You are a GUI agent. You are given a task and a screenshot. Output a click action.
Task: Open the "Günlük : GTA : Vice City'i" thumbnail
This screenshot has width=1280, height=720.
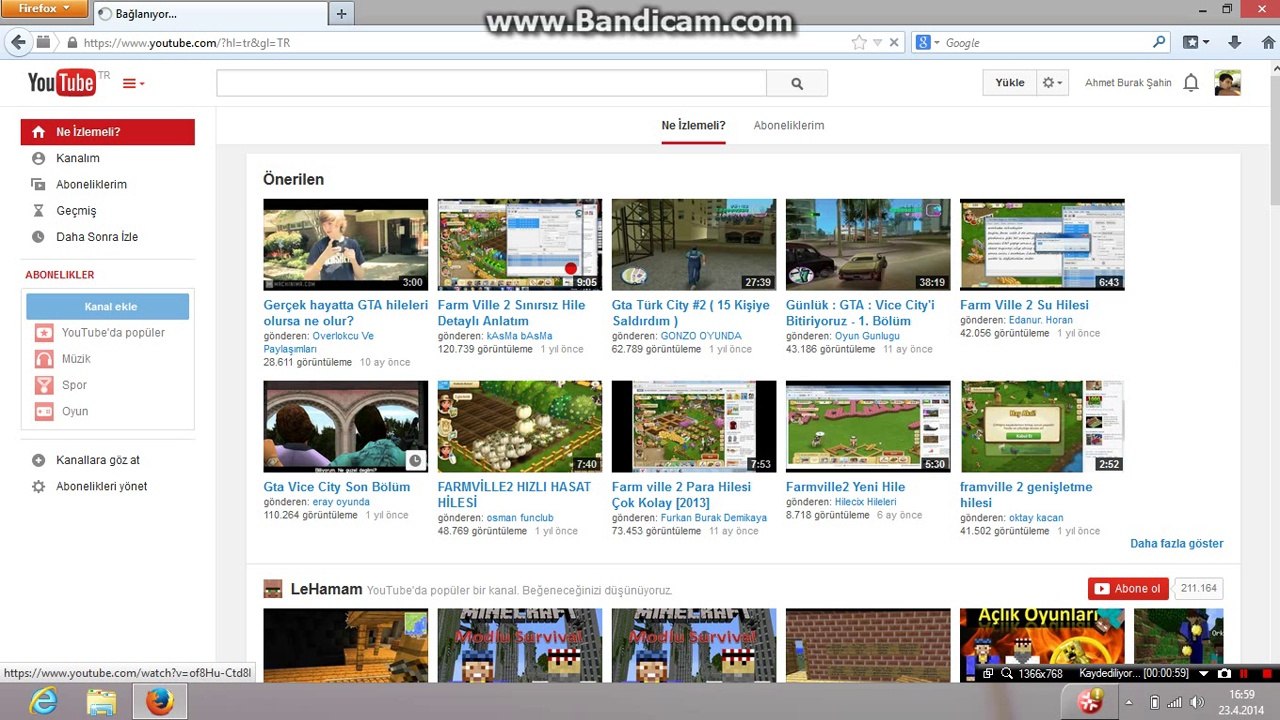(x=868, y=245)
